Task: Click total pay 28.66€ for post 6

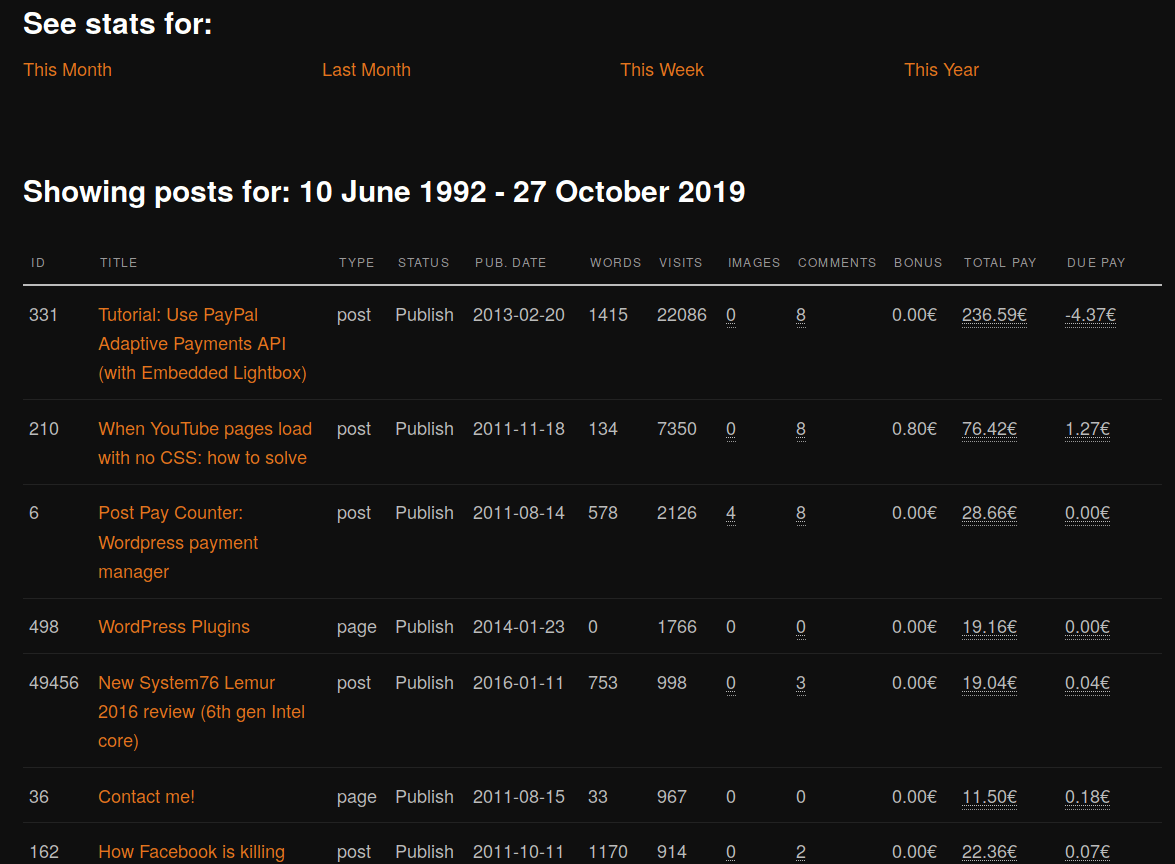Action: point(989,513)
